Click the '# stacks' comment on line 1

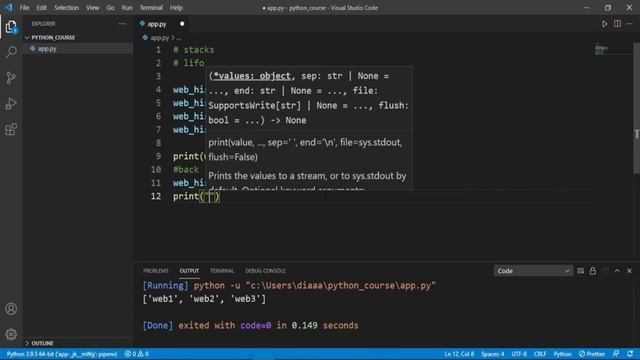pos(193,50)
